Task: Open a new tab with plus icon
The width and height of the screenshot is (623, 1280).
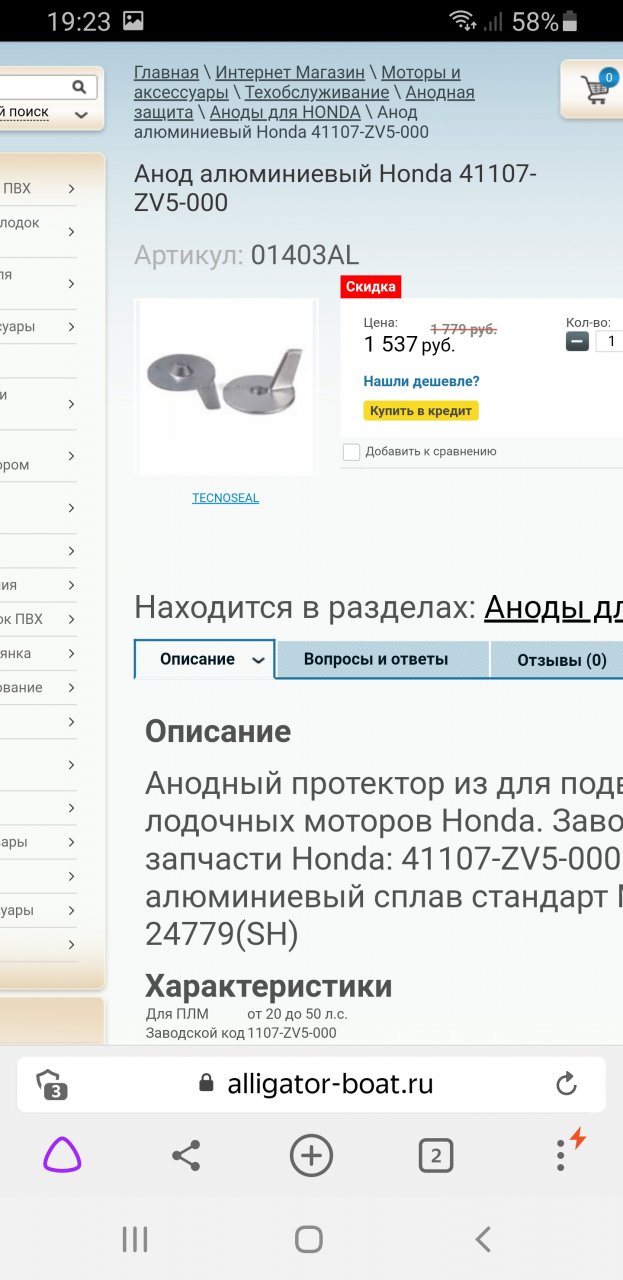Action: click(311, 1156)
